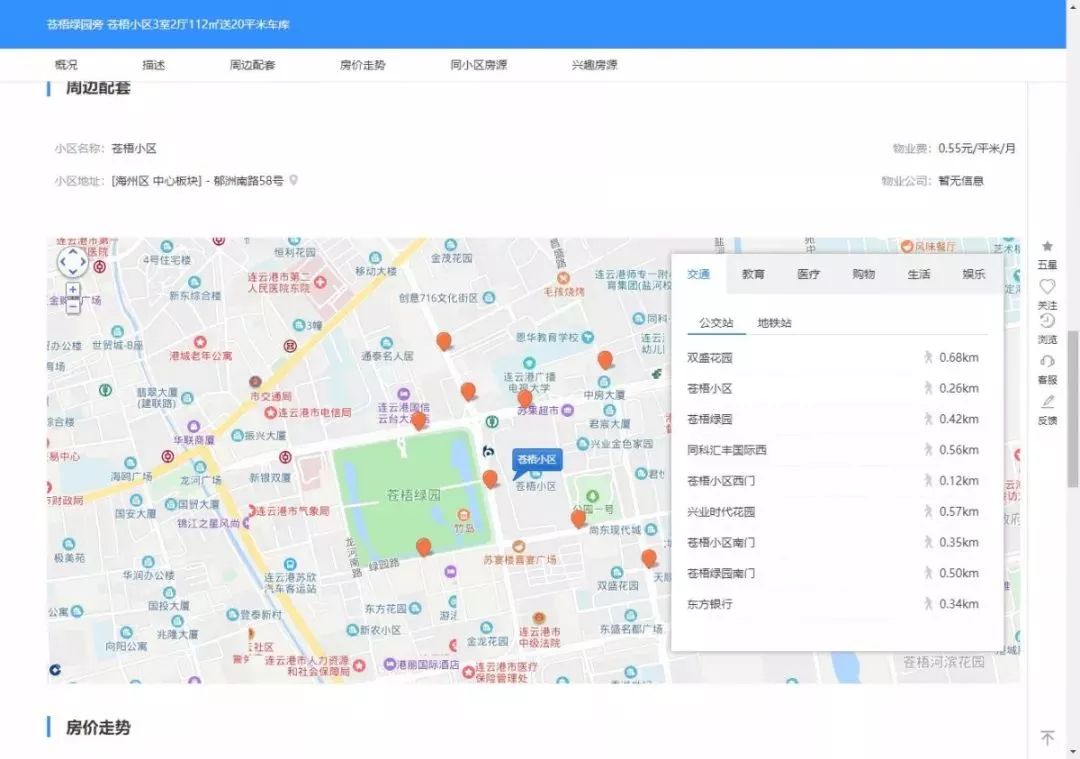This screenshot has height=759, width=1080.
Task: Switch to the 教育 tab
Action: point(753,274)
